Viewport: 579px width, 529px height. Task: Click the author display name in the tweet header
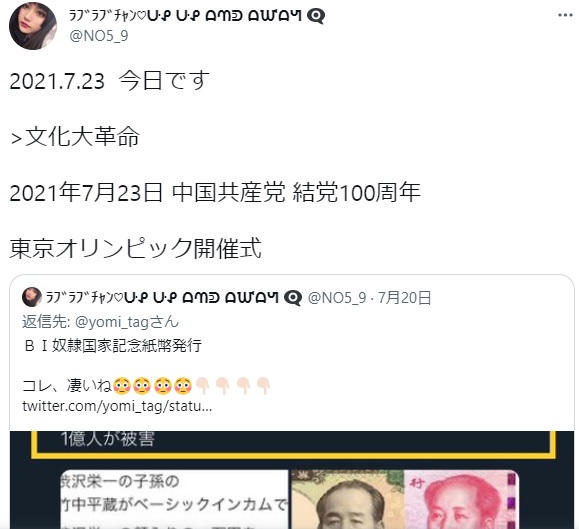(x=186, y=16)
